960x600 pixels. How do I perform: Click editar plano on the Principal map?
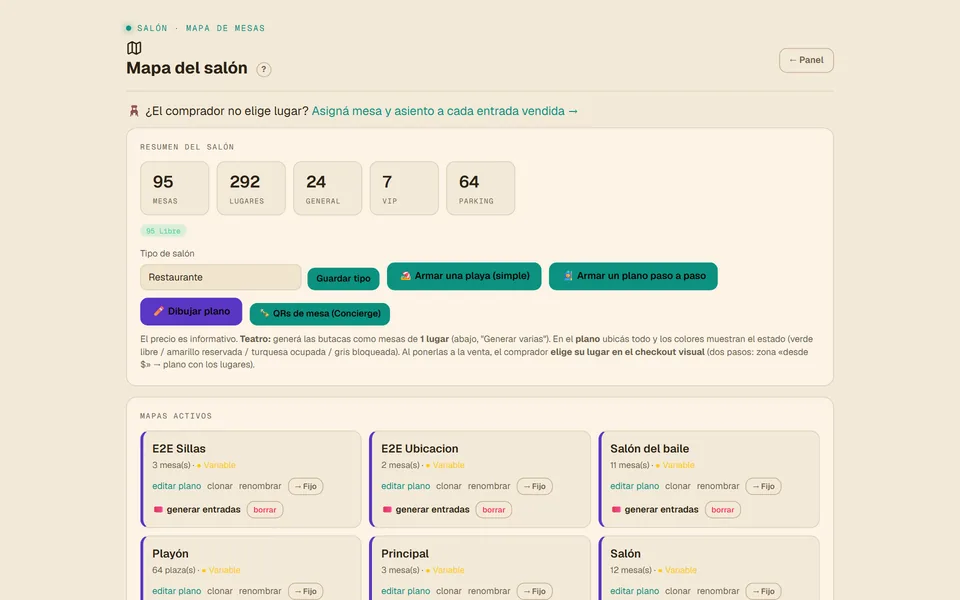(x=405, y=591)
